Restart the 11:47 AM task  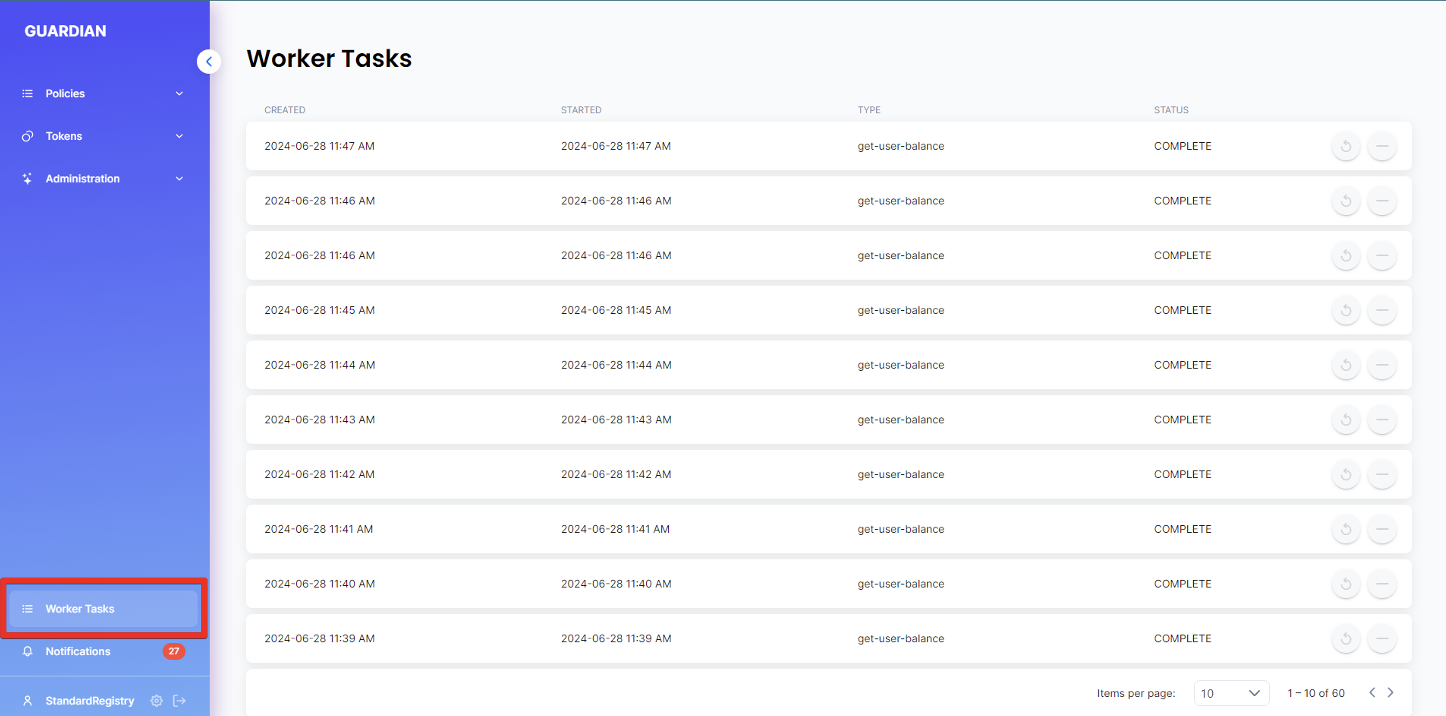tap(1346, 147)
